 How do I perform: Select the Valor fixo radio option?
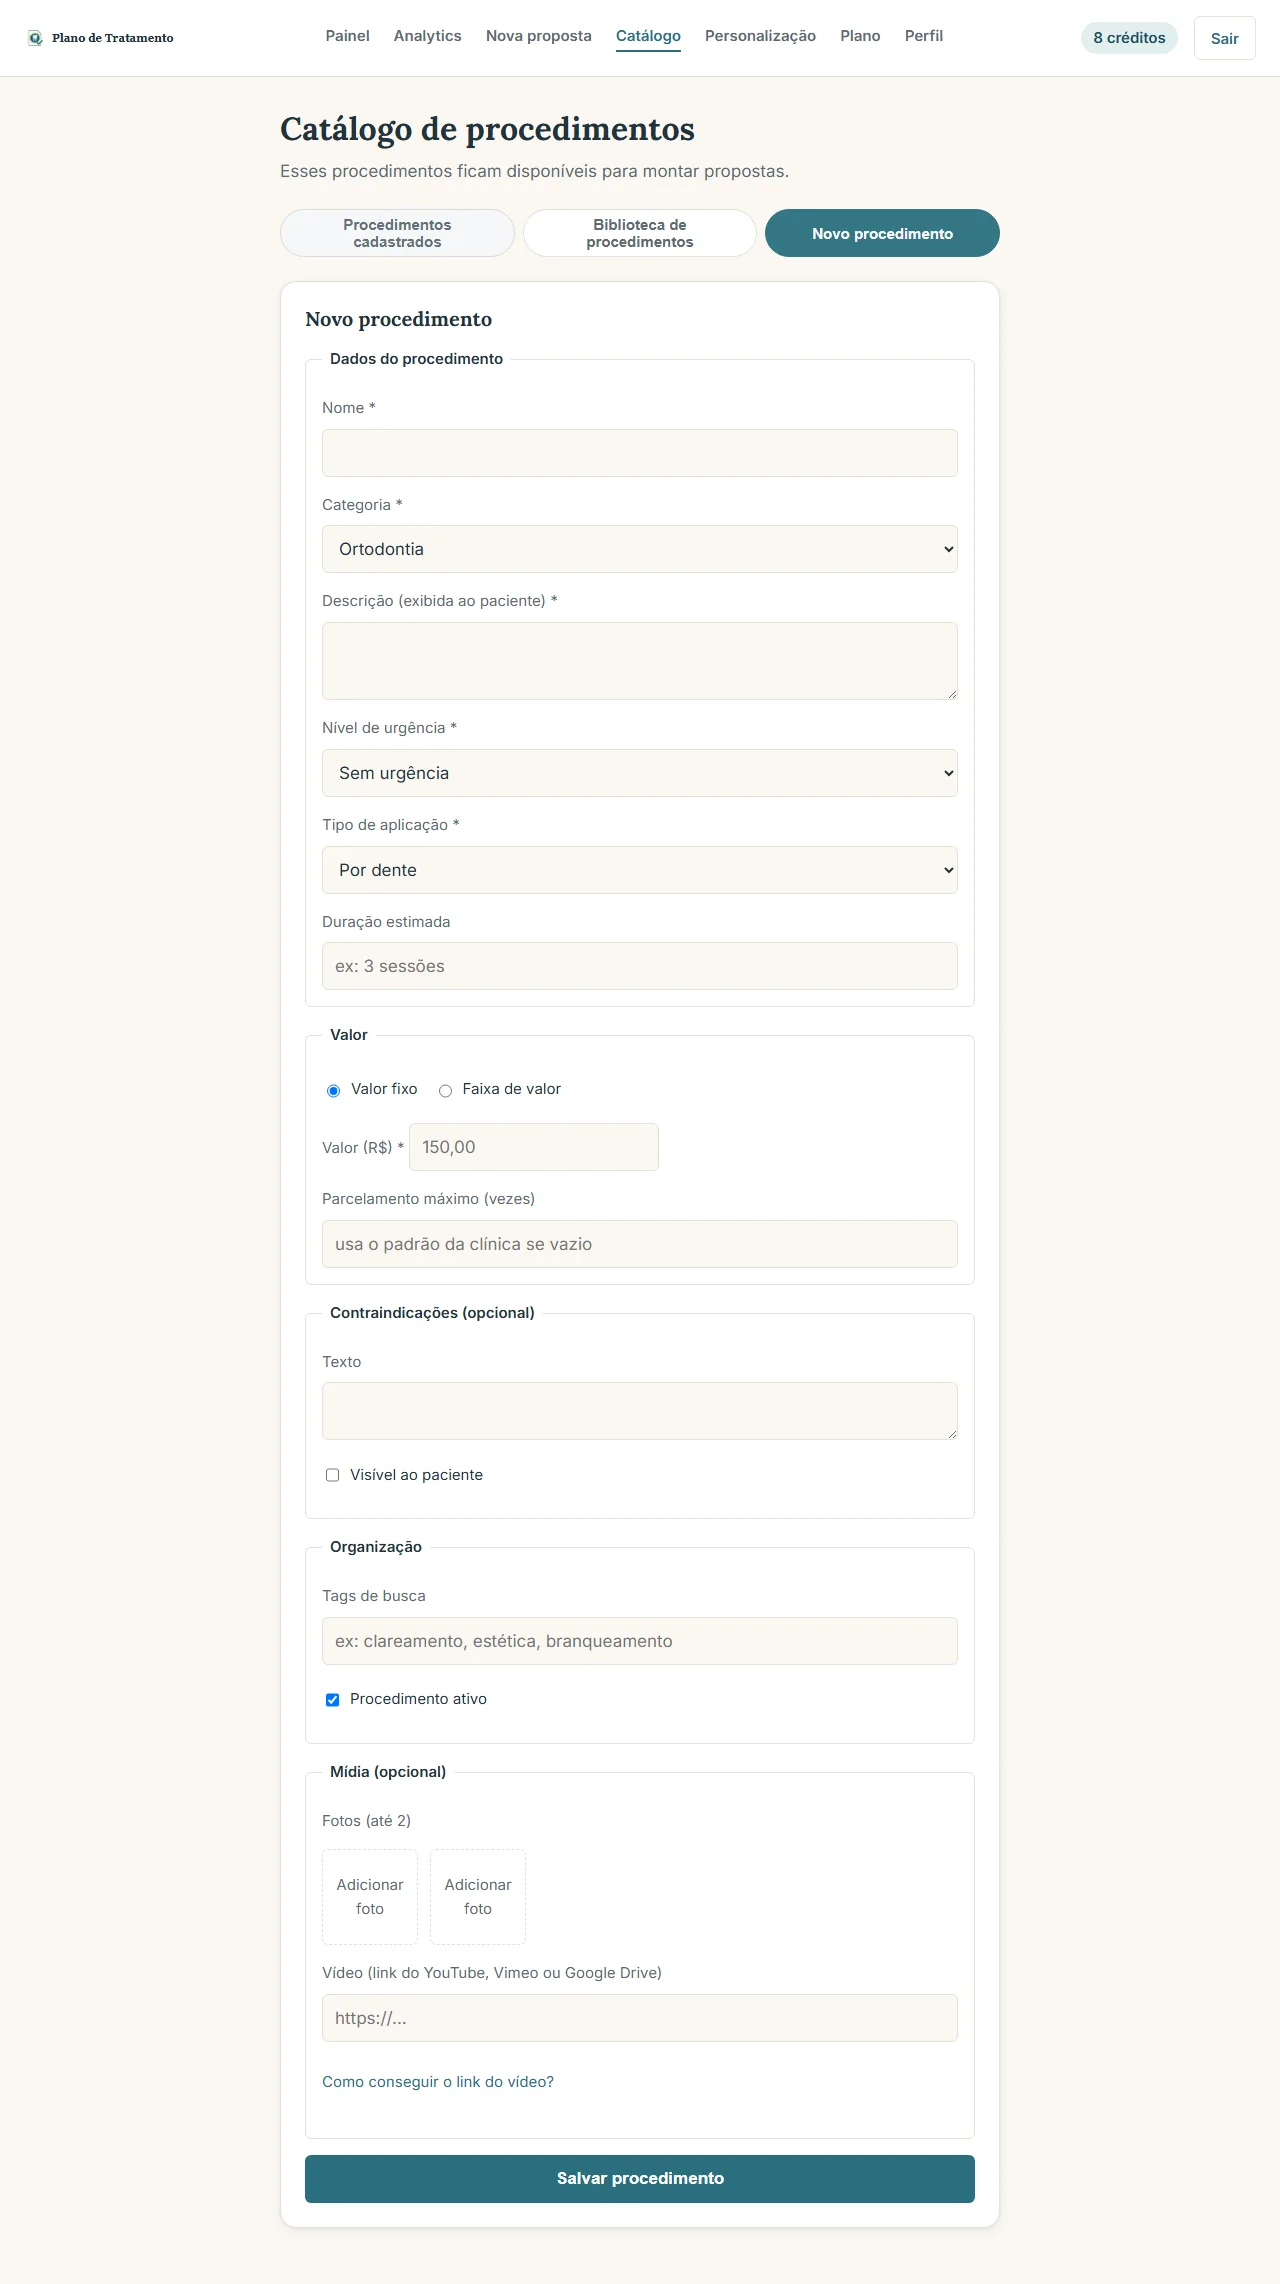pos(333,1090)
